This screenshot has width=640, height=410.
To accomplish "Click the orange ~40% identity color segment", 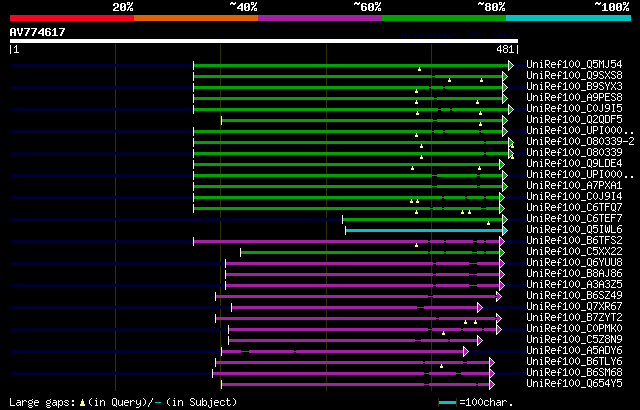I will tap(196, 18).
